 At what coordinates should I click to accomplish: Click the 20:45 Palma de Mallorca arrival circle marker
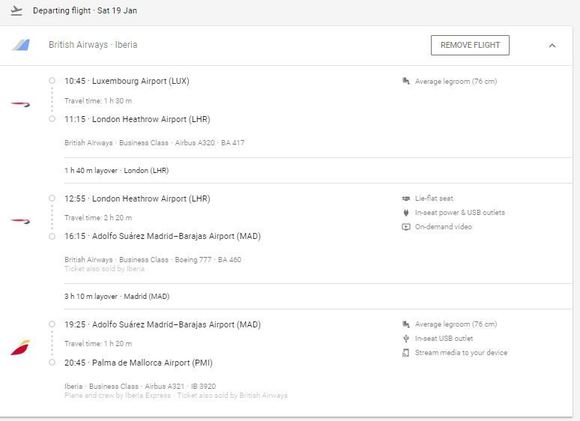[x=52, y=363]
